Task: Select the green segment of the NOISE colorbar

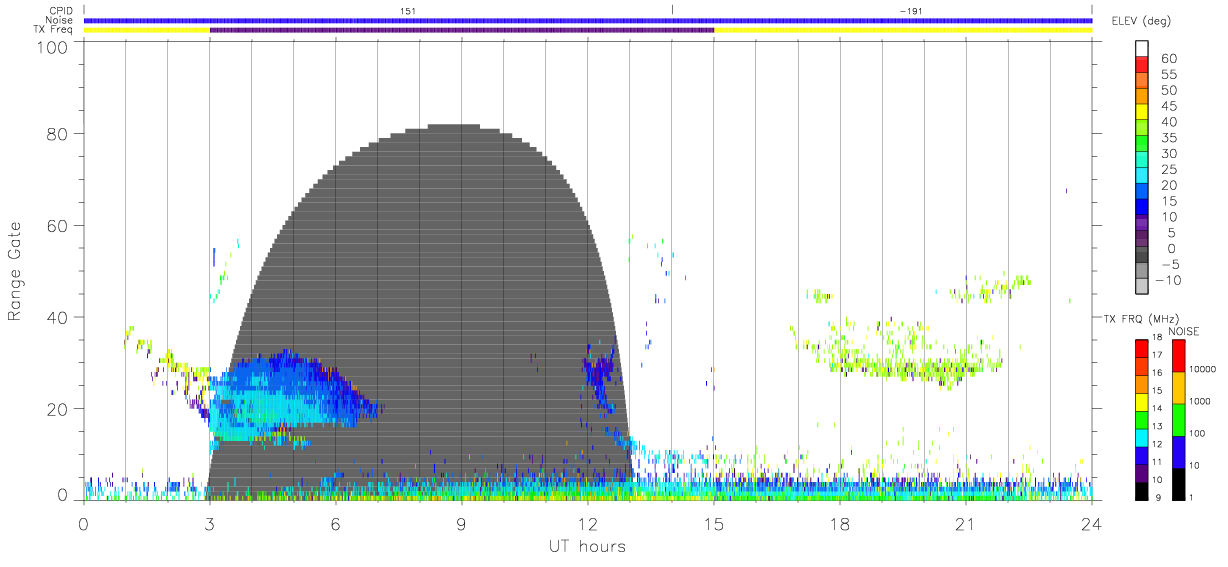Action: click(x=1178, y=419)
